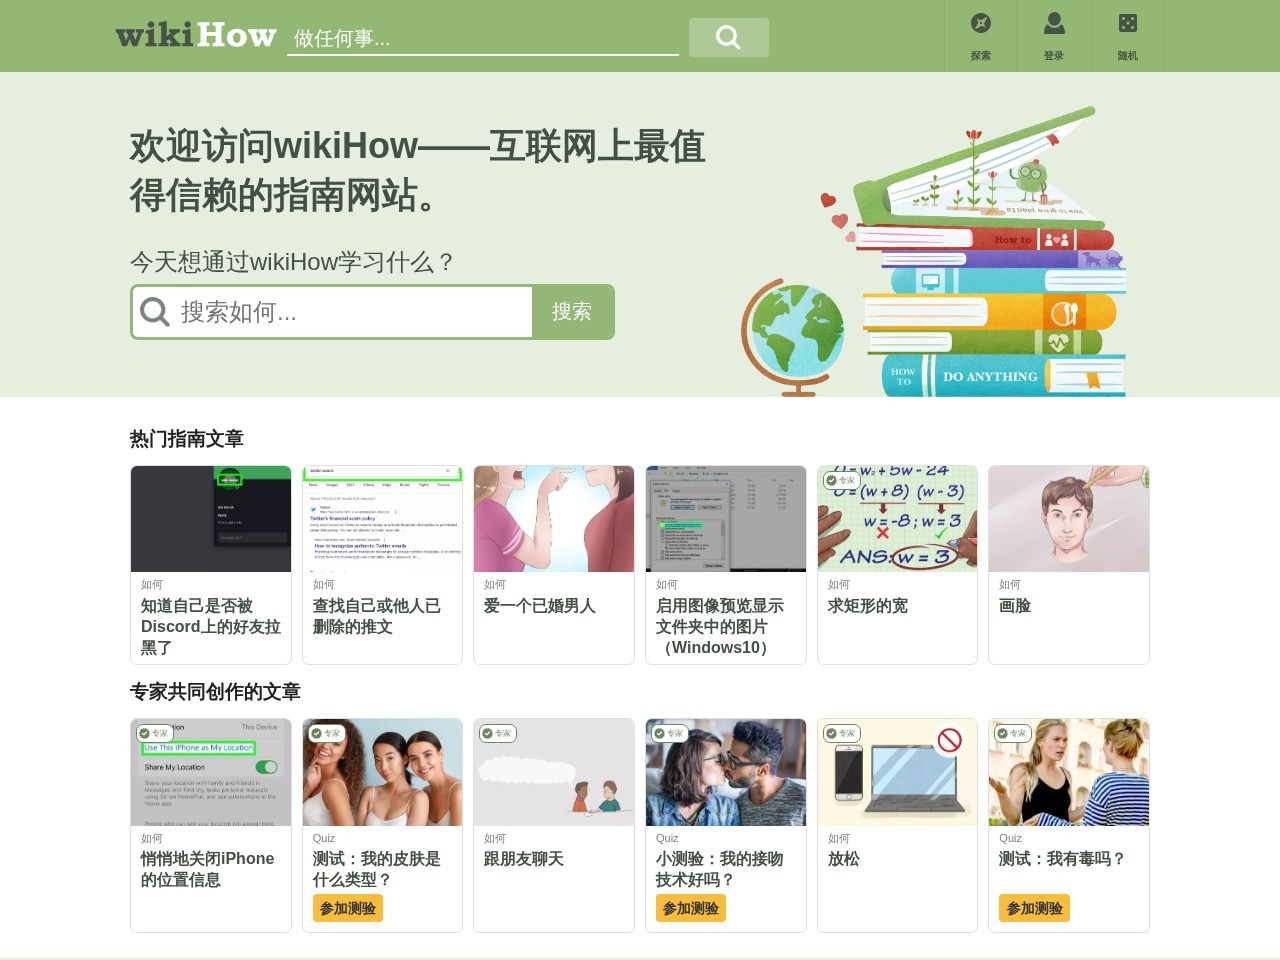1280x960 pixels.
Task: Click the green 搜索 button
Action: pos(573,312)
